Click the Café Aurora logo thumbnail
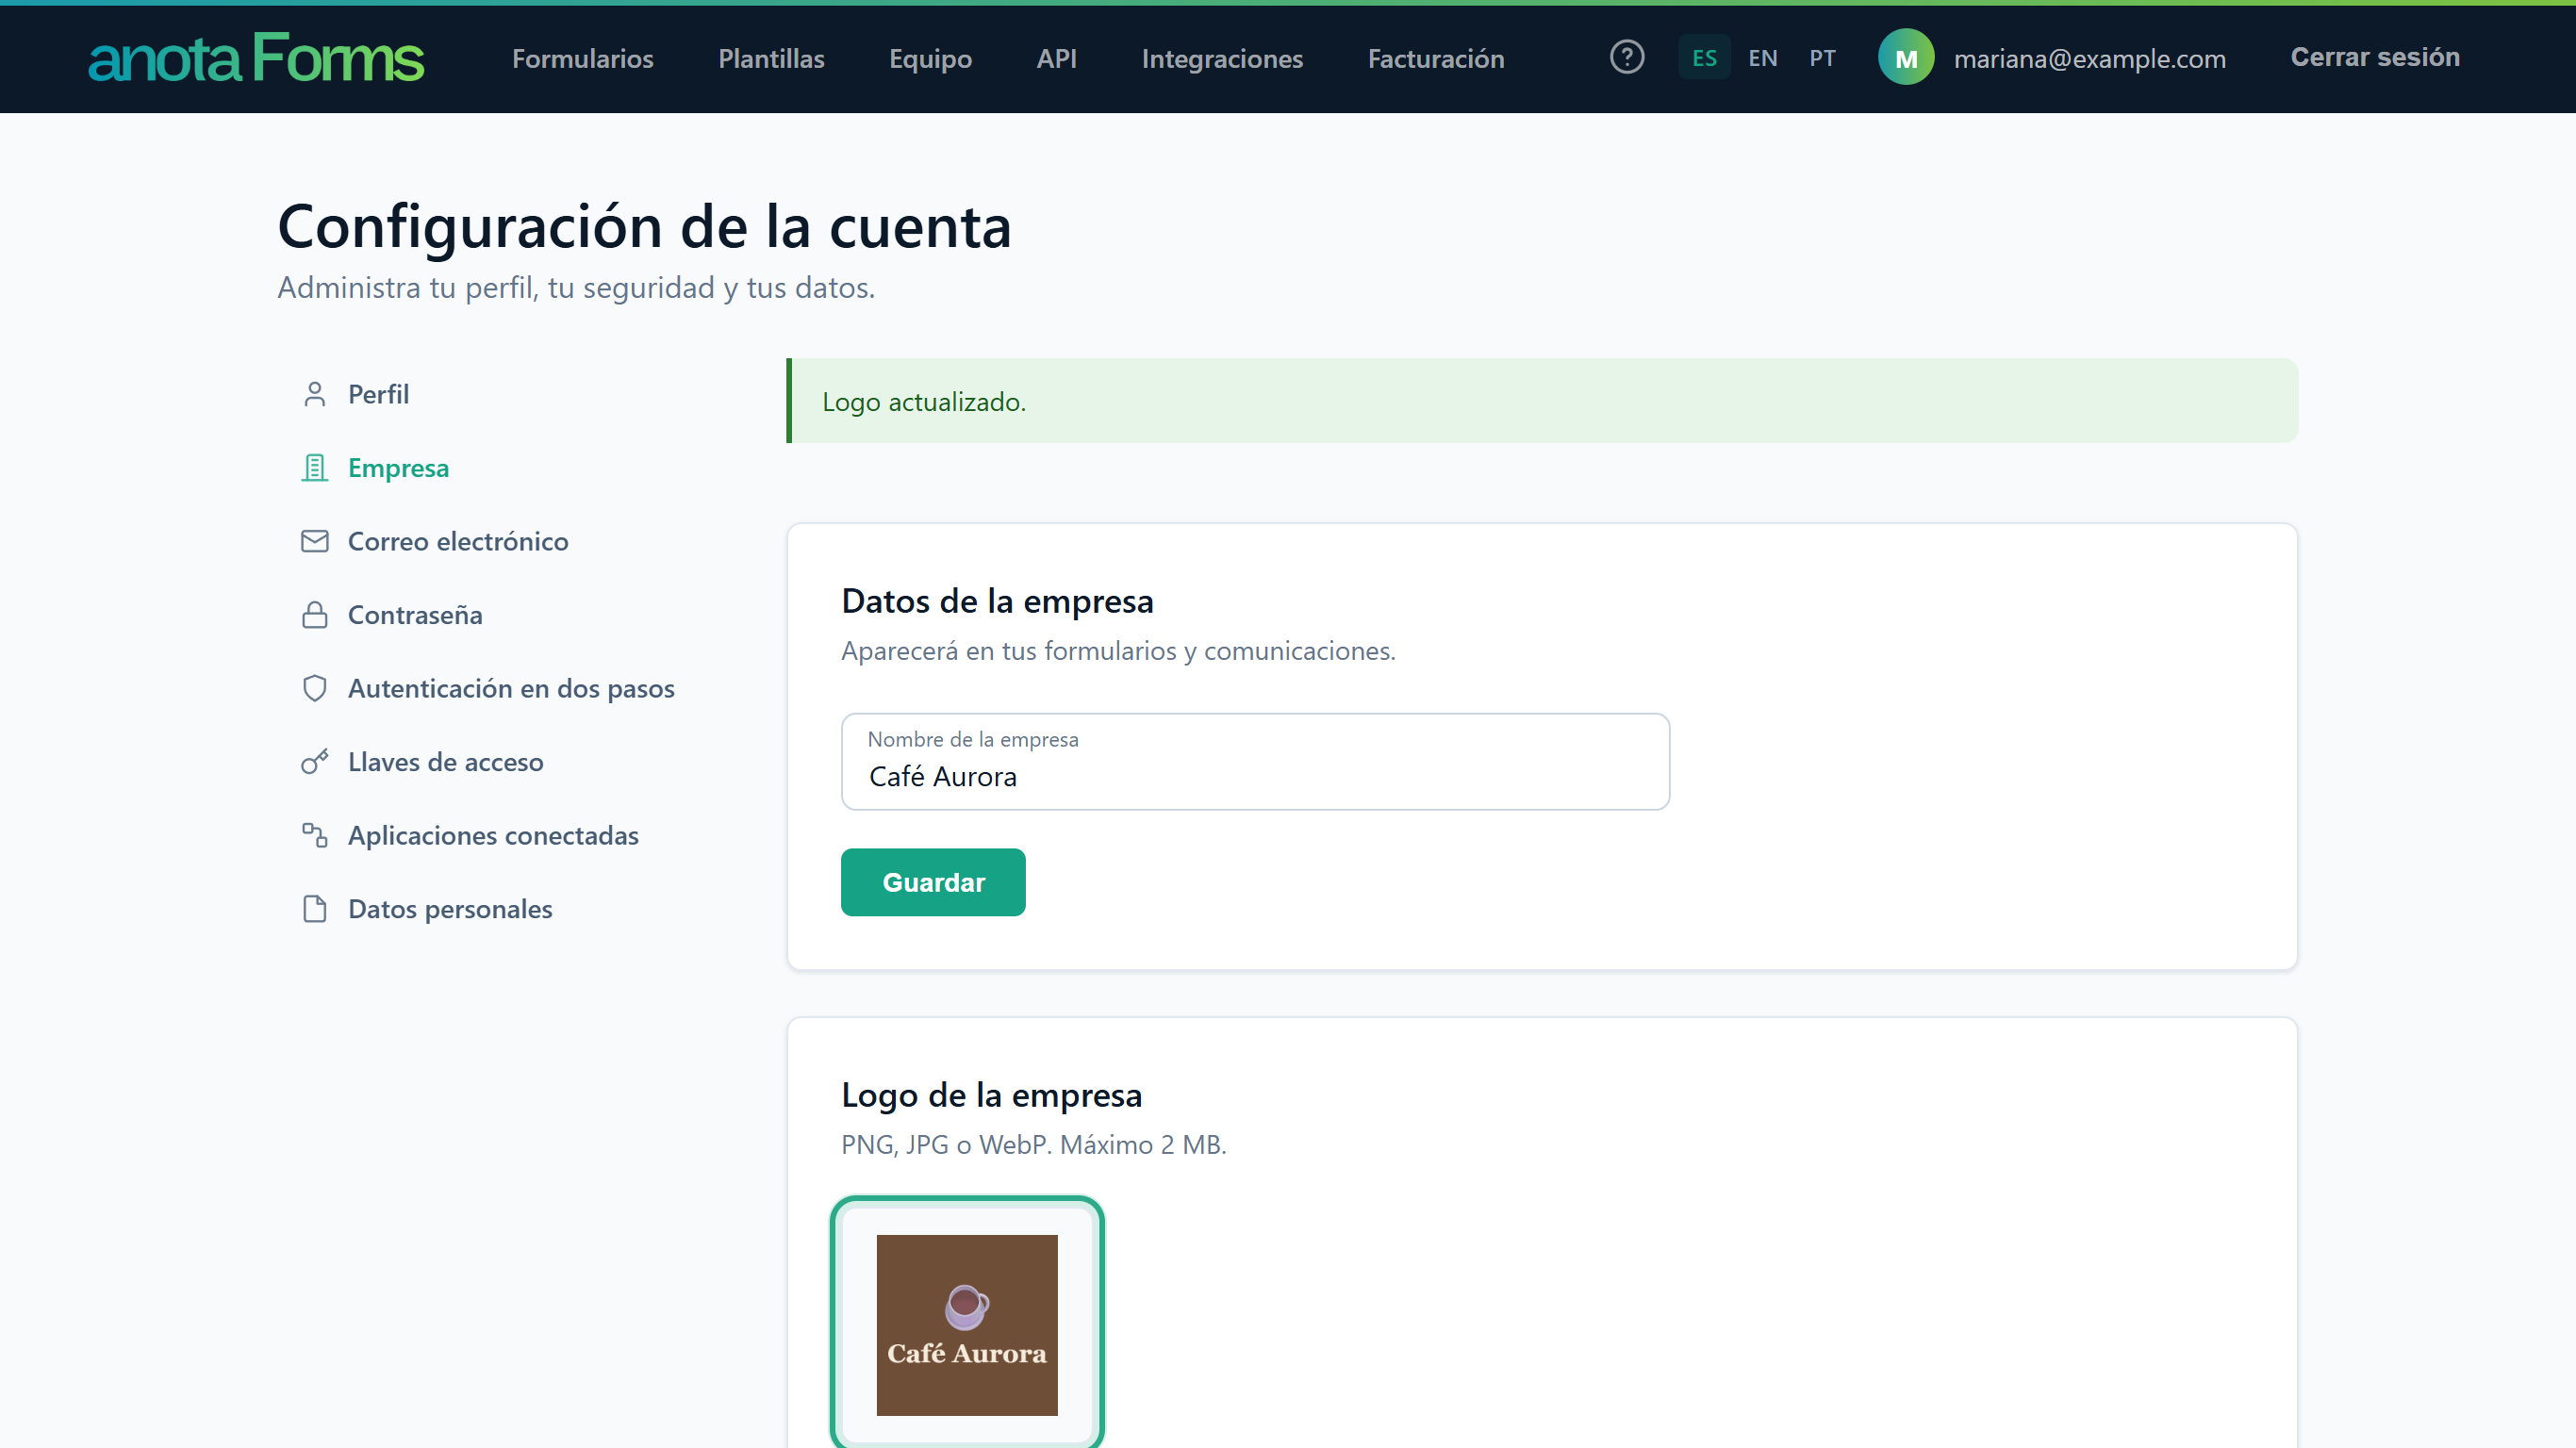This screenshot has width=2576, height=1448. 967,1324
